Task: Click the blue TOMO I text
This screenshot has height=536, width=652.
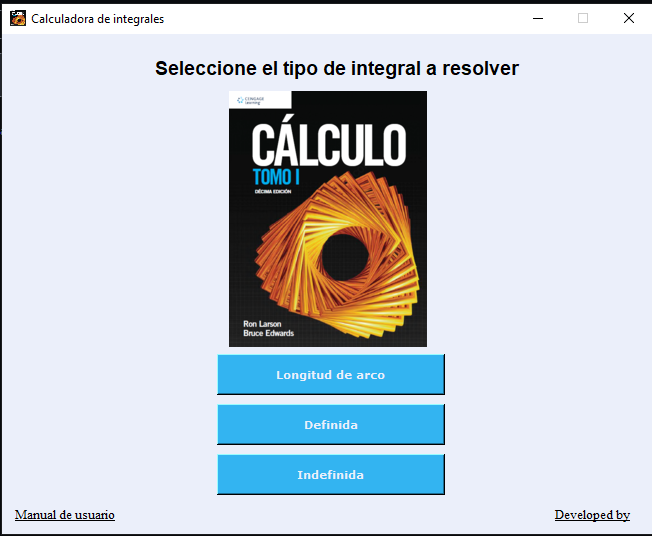Action: click(x=276, y=177)
